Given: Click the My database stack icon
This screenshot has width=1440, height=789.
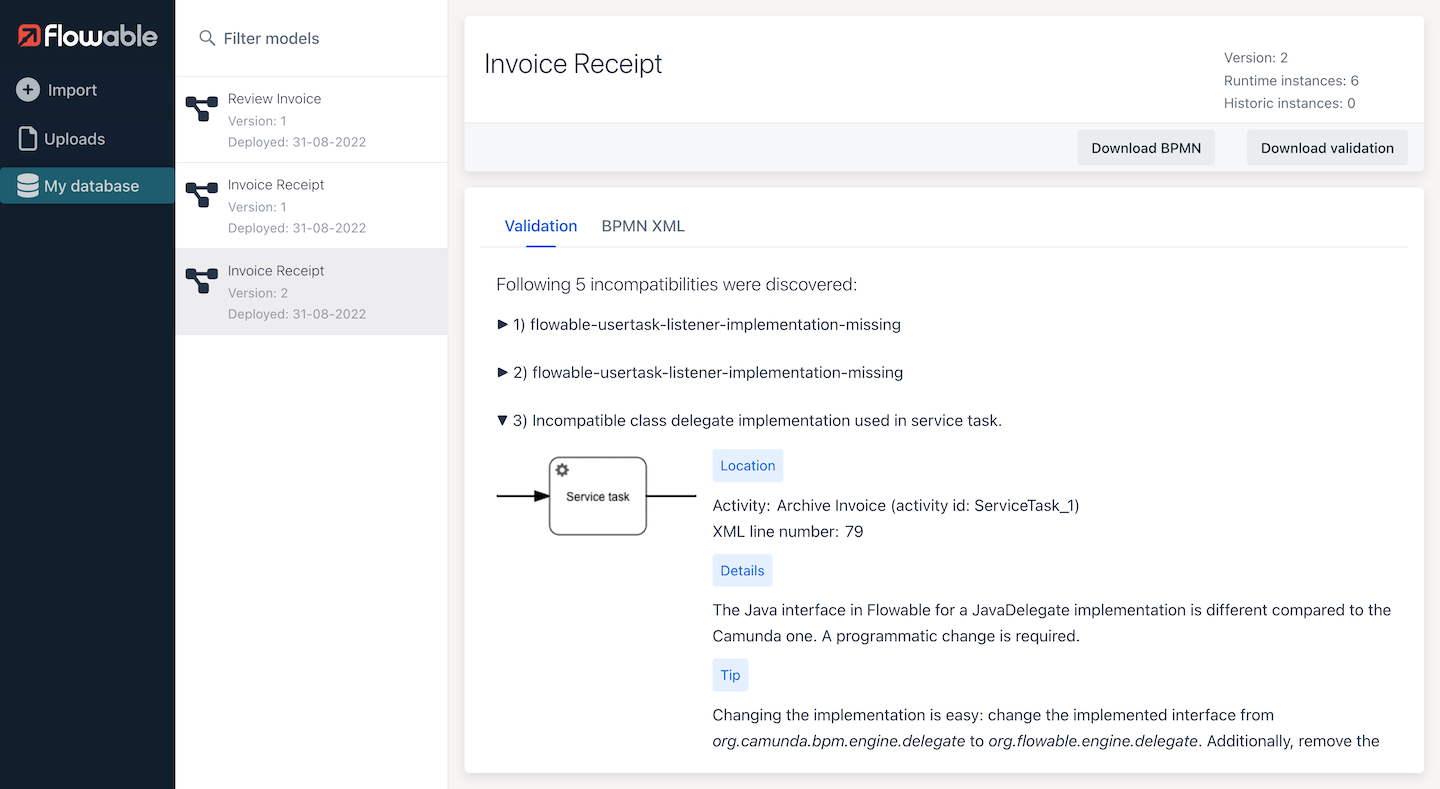Looking at the screenshot, I should (x=28, y=186).
